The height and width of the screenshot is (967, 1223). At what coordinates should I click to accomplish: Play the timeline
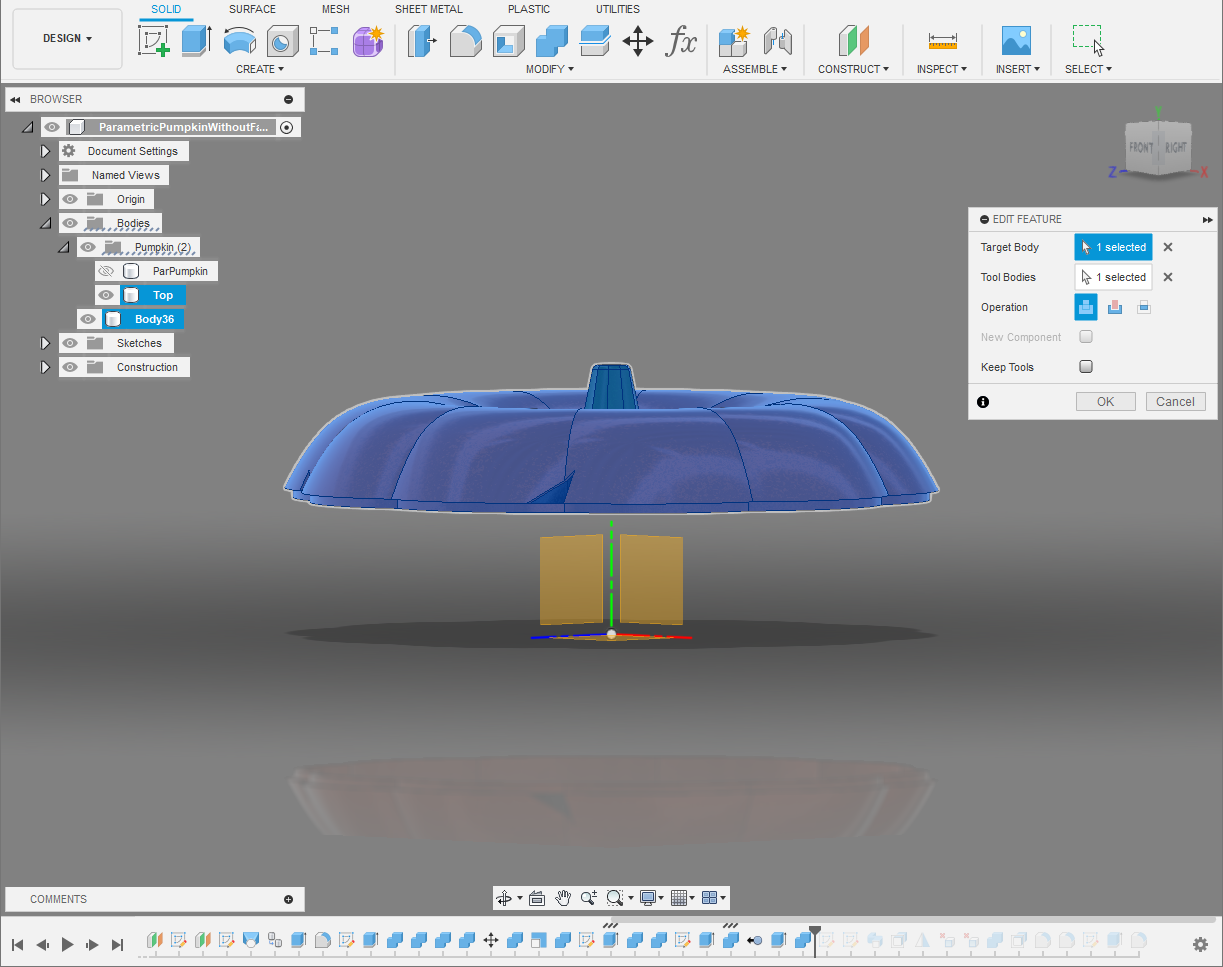67,944
